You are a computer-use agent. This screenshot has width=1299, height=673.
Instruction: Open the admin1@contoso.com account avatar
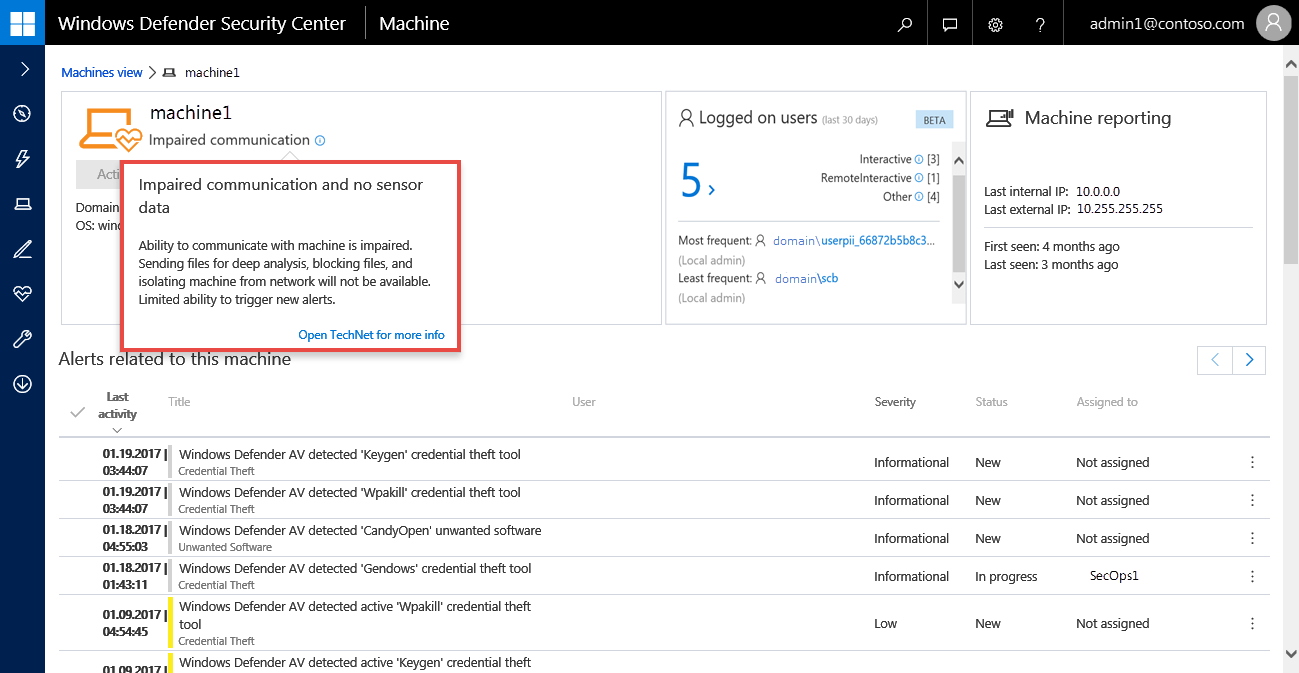[x=1273, y=23]
